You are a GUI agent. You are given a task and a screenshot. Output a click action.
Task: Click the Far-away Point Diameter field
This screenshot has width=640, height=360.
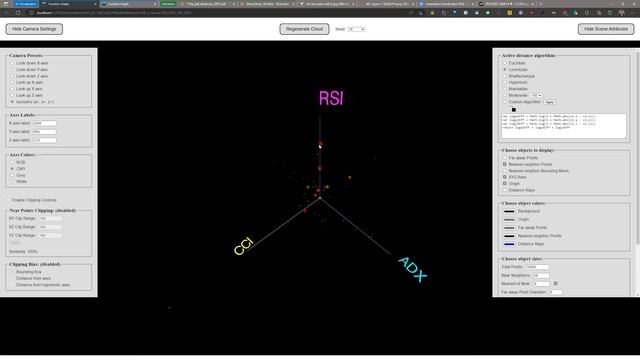click(x=556, y=292)
